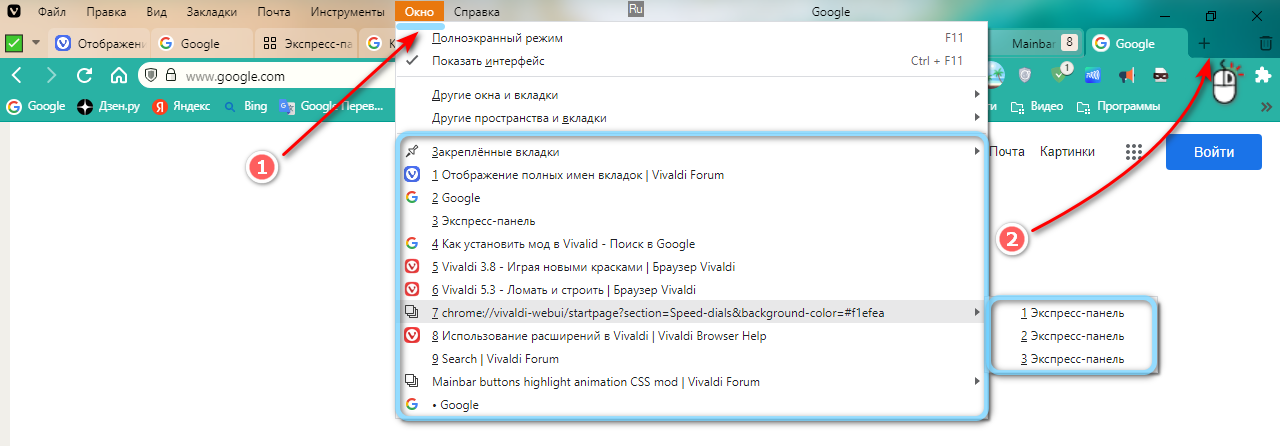
Task: Click the blue card extension icon
Action: click(1093, 75)
